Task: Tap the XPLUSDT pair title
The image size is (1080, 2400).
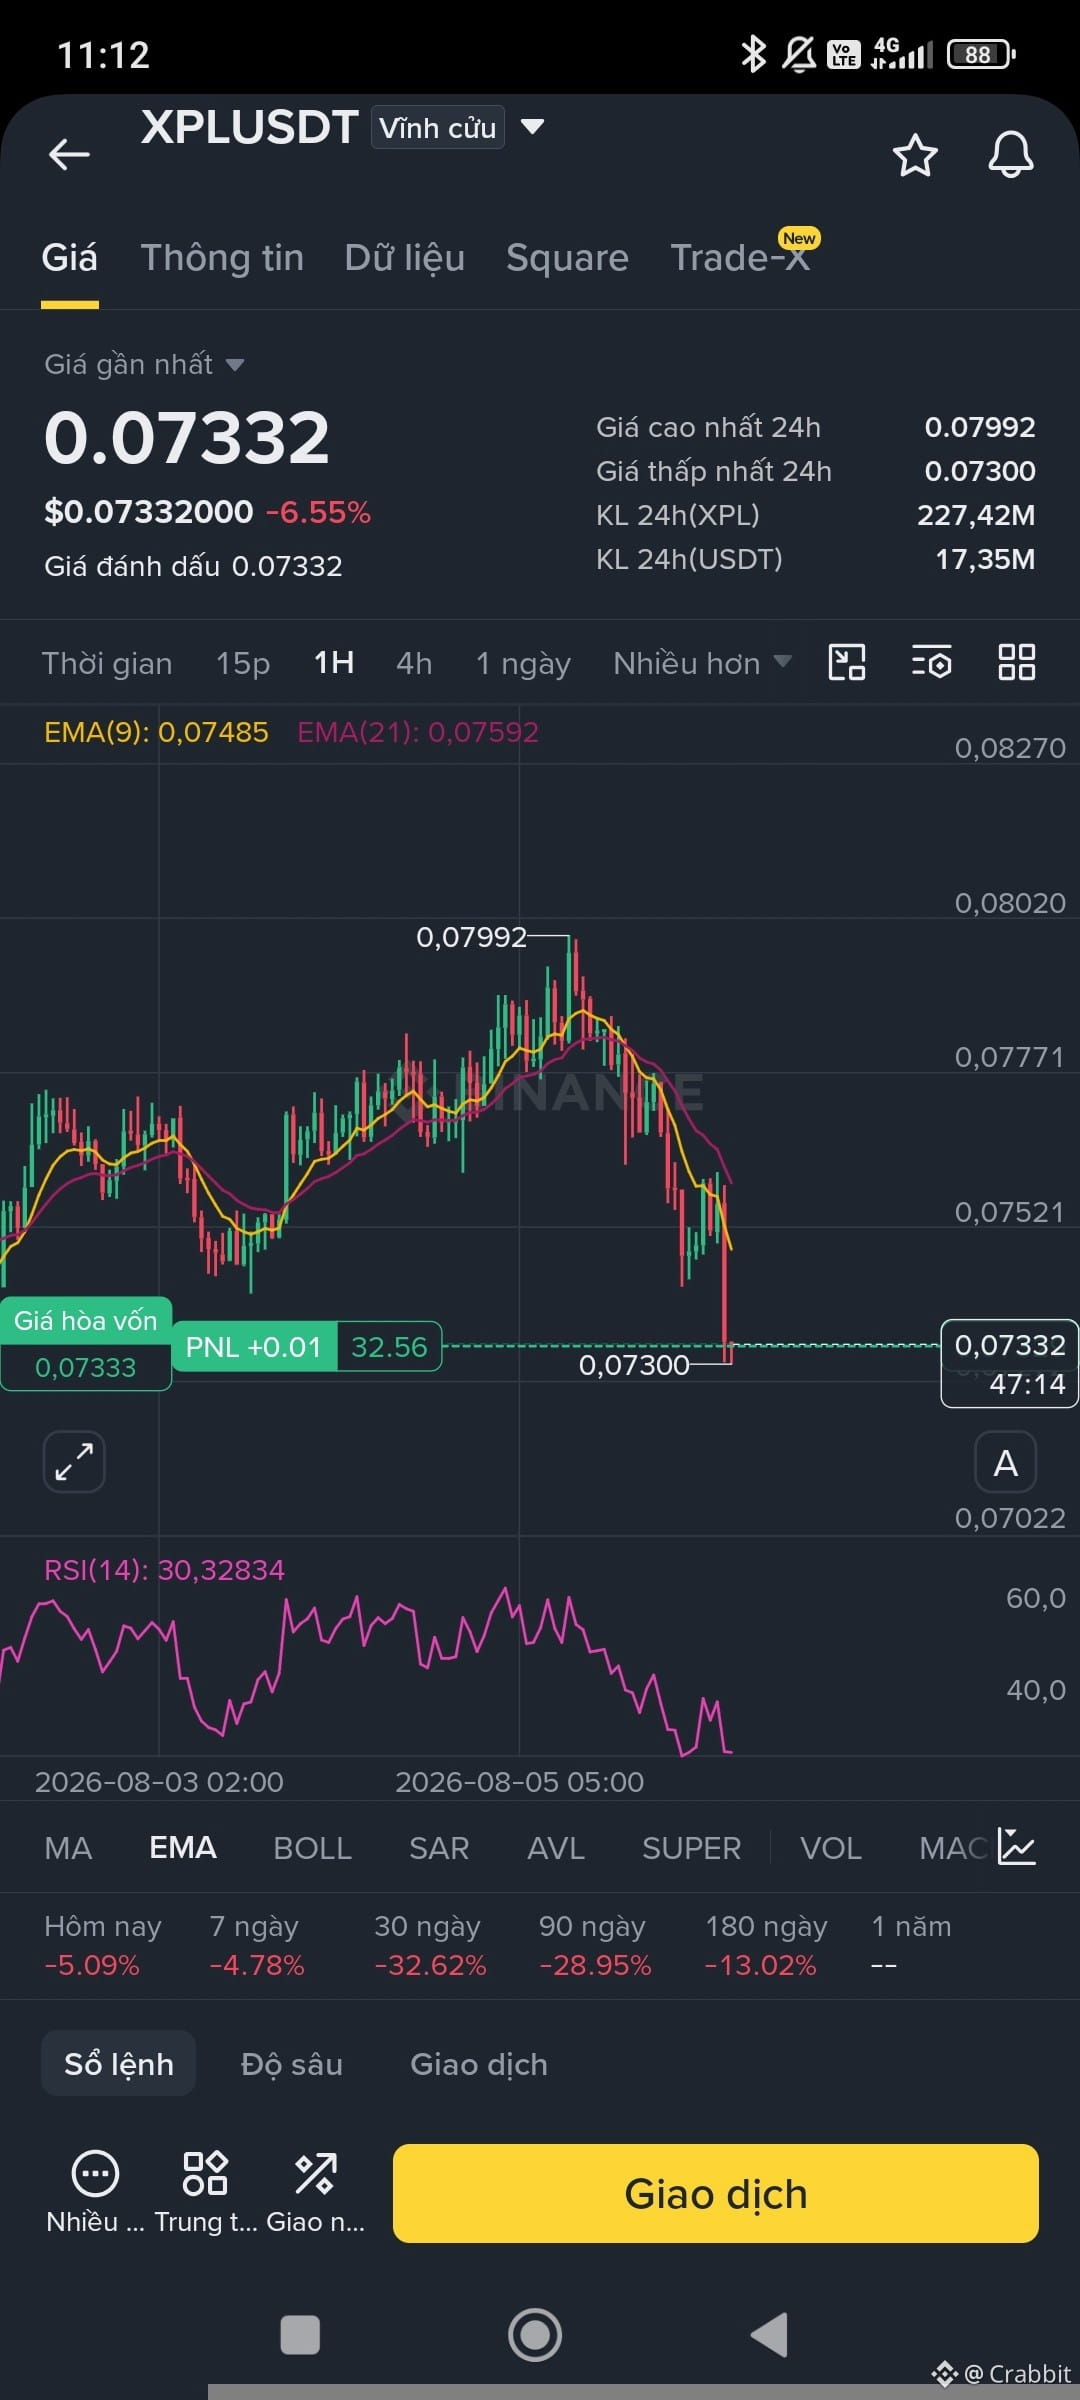Action: pyautogui.click(x=250, y=127)
